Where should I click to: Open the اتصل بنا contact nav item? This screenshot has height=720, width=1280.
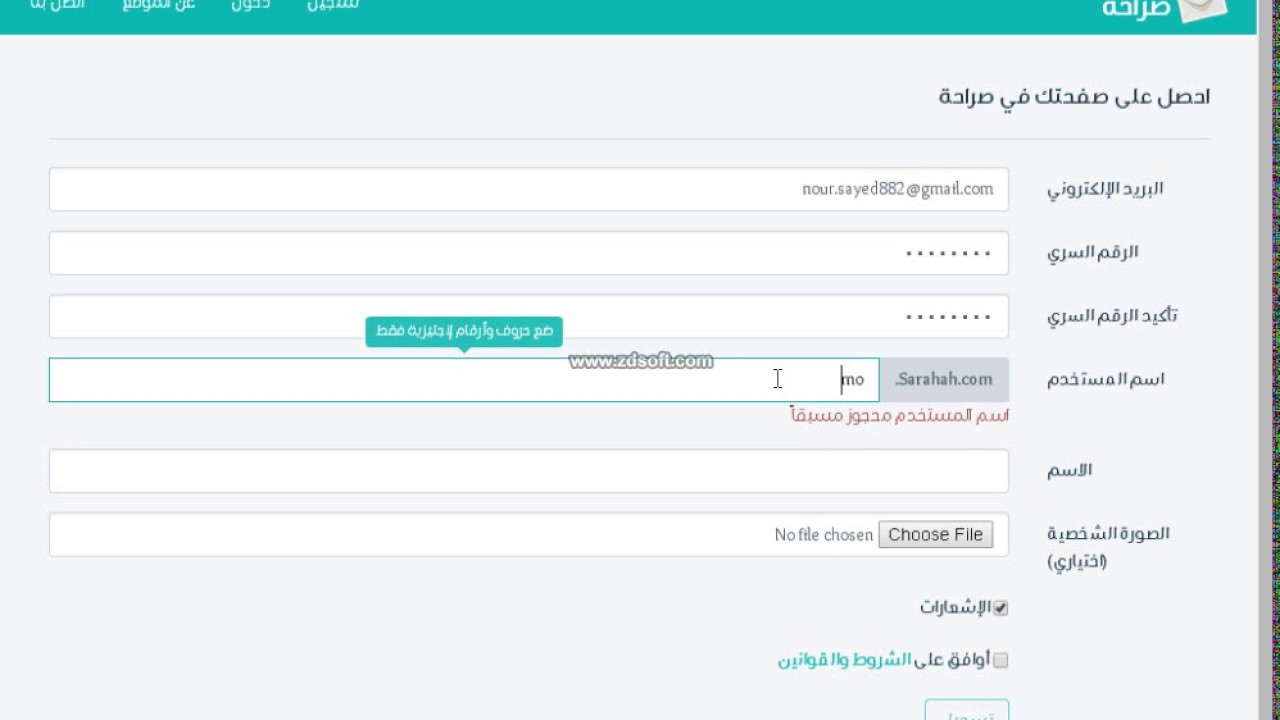tap(58, 5)
